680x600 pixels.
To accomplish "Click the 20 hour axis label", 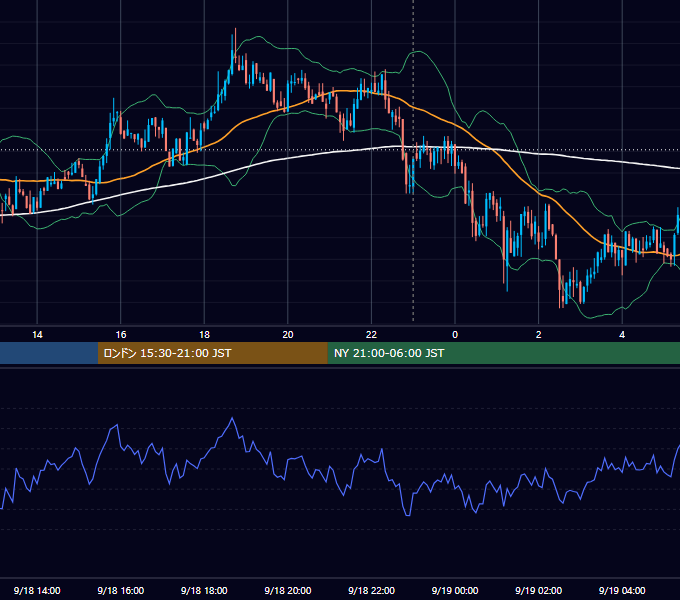I will click(288, 335).
